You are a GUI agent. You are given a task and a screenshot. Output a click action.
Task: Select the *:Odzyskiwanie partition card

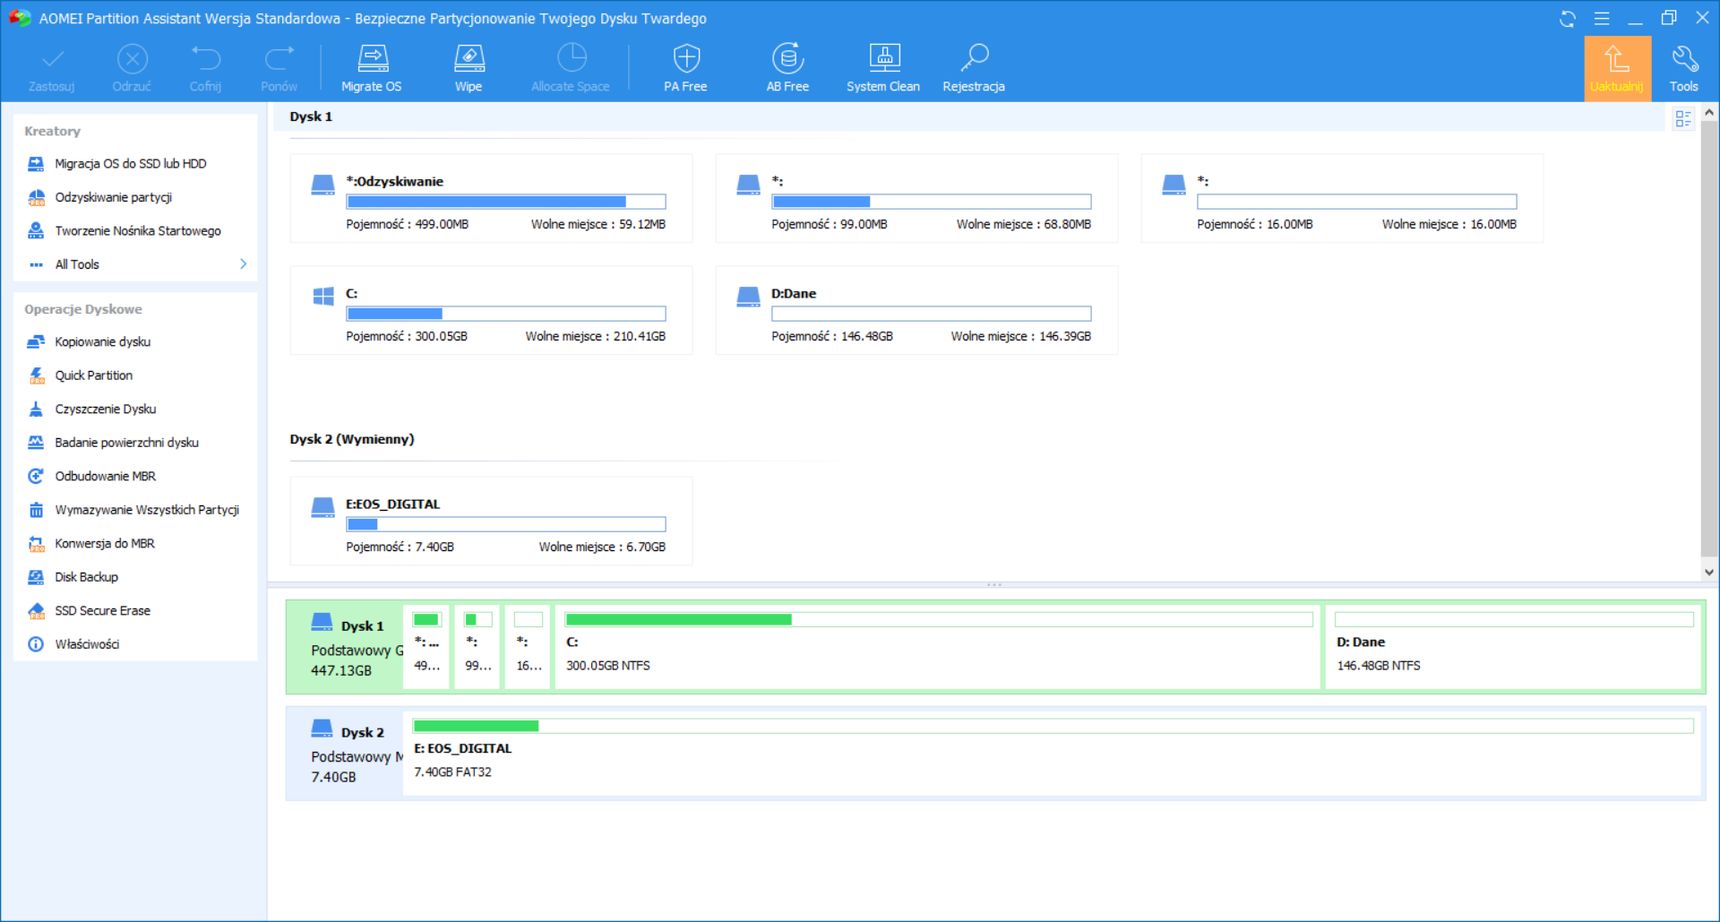coord(491,198)
